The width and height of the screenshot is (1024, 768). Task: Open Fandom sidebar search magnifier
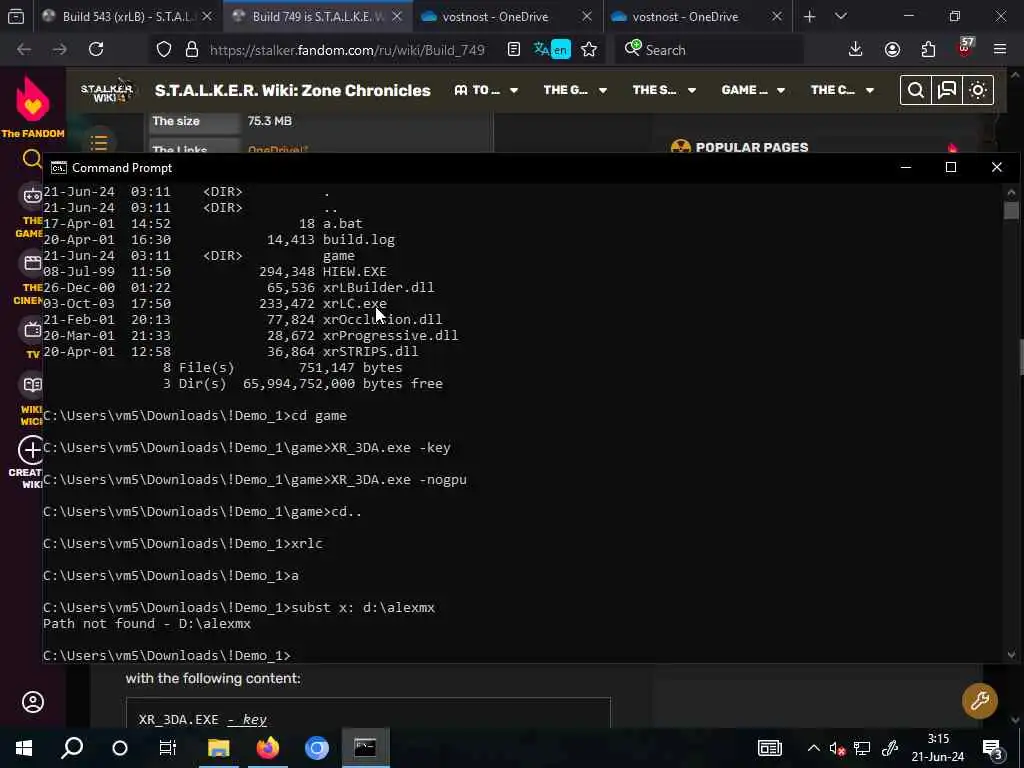[31, 159]
